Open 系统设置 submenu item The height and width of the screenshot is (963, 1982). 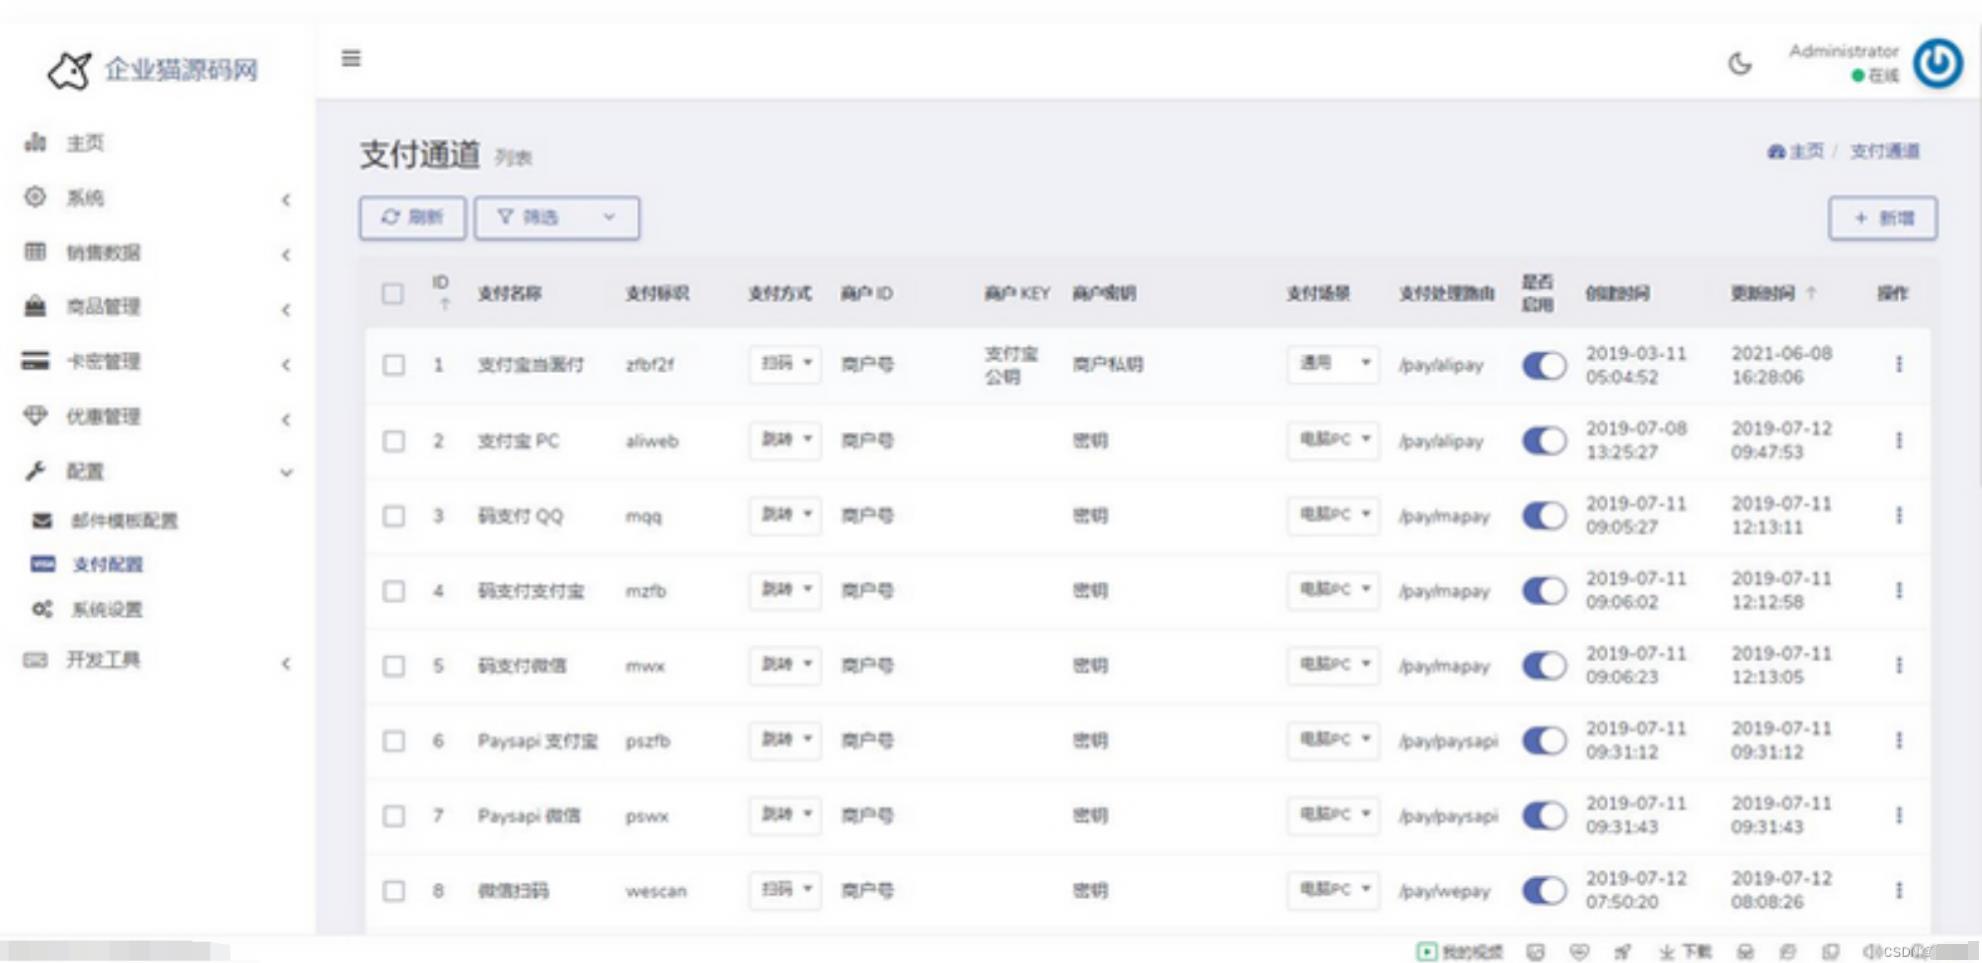pos(107,609)
